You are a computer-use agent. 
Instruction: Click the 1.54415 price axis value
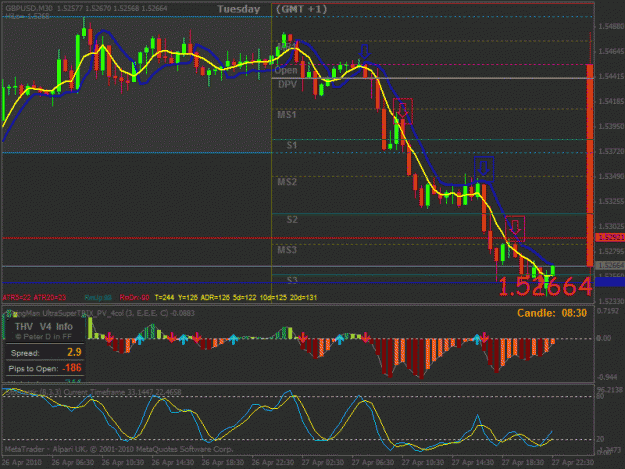[611, 76]
